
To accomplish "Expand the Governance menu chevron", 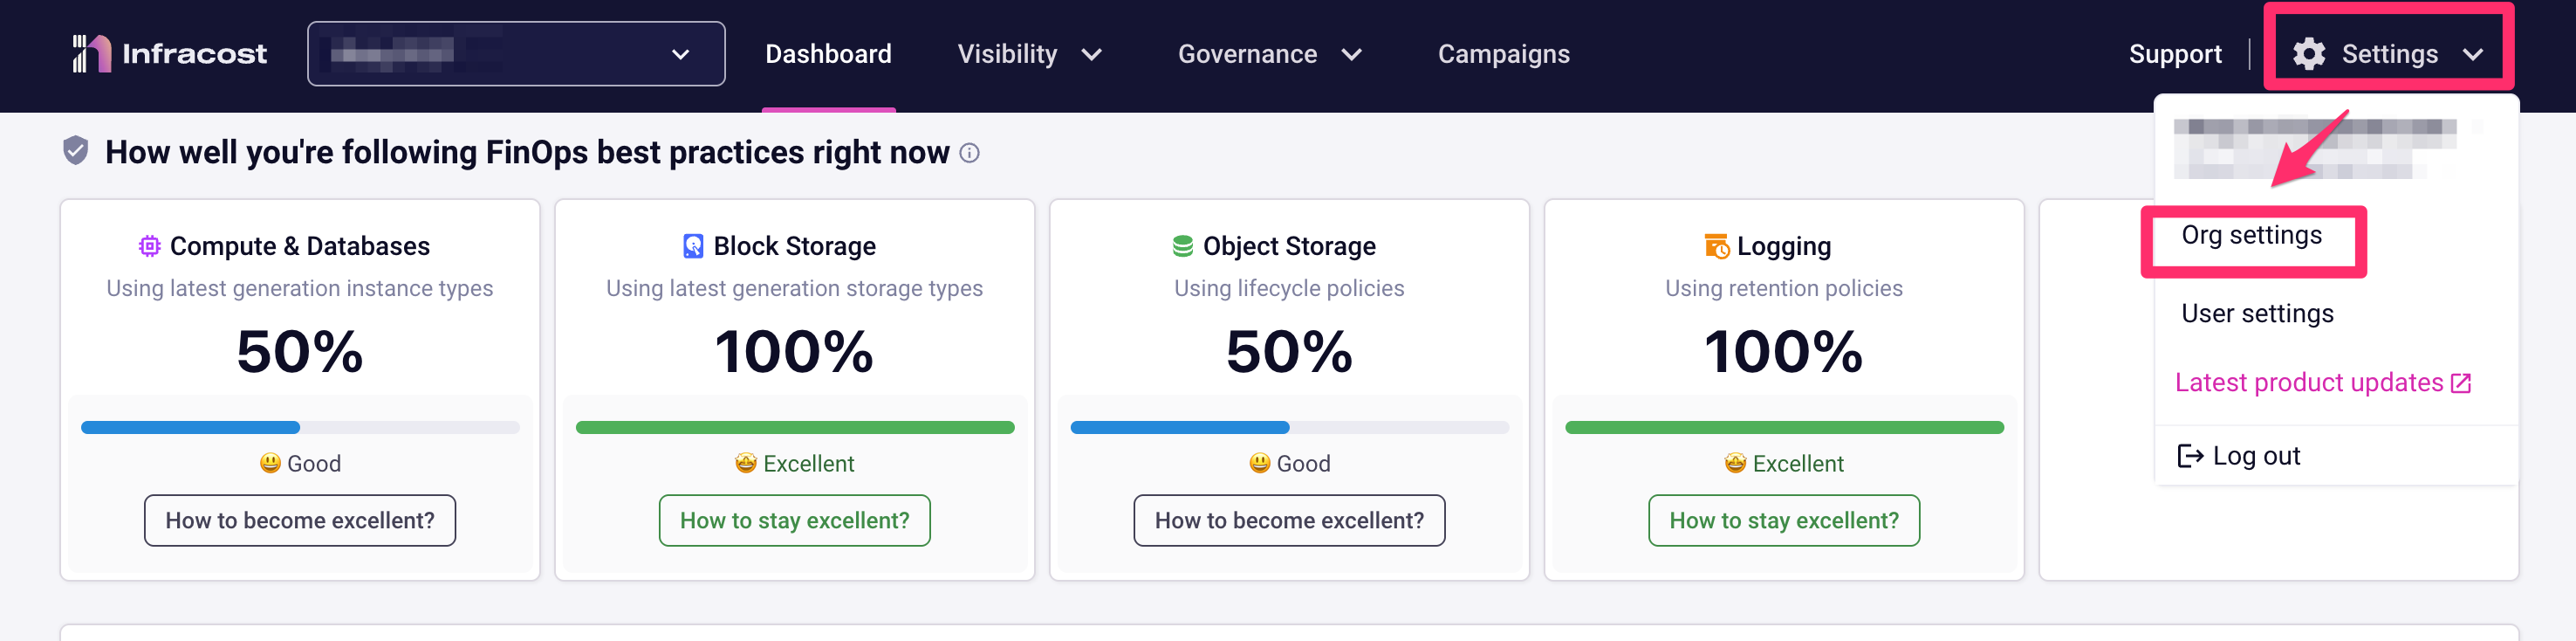I will (x=1352, y=55).
